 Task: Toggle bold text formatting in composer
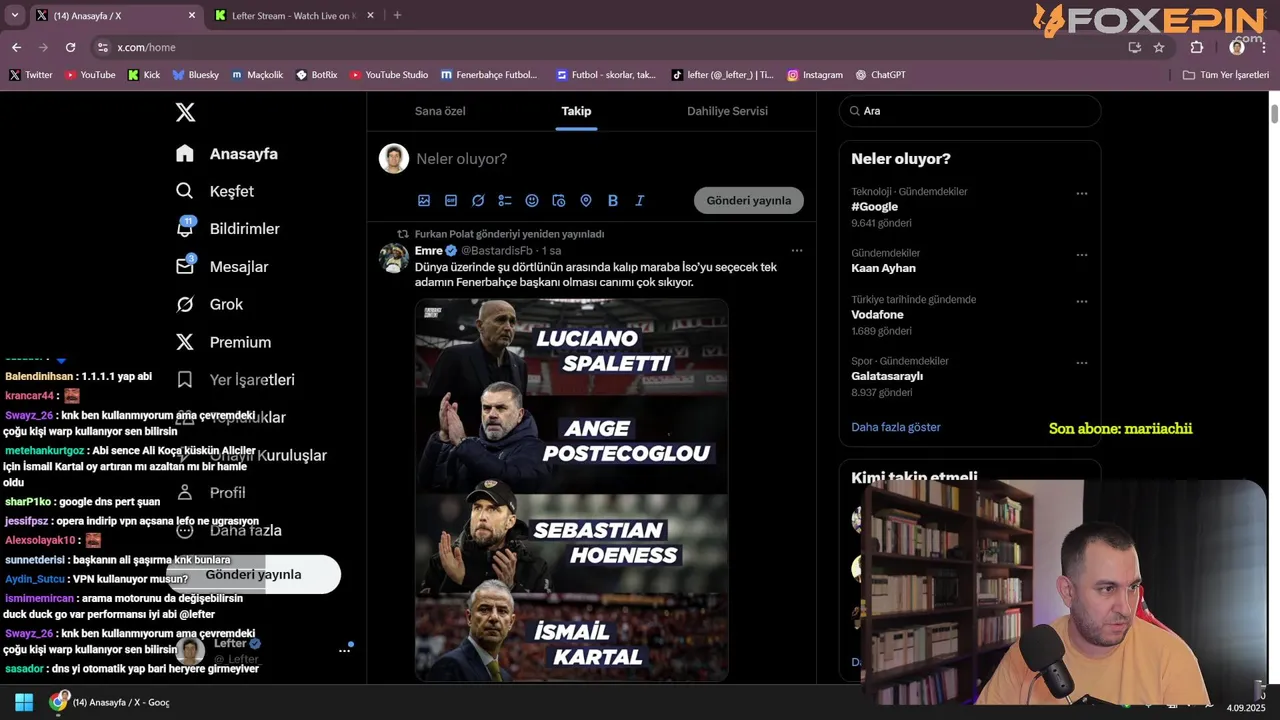[x=613, y=201]
